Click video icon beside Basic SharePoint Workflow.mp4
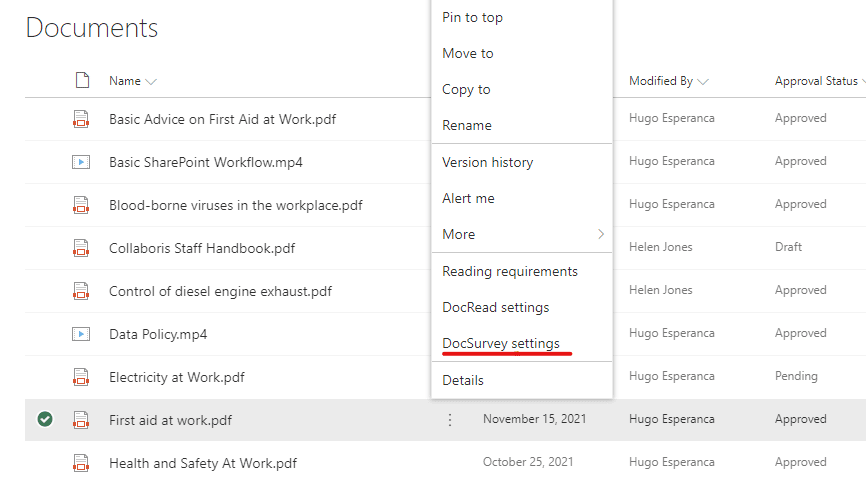The height and width of the screenshot is (481, 866). pos(81,162)
